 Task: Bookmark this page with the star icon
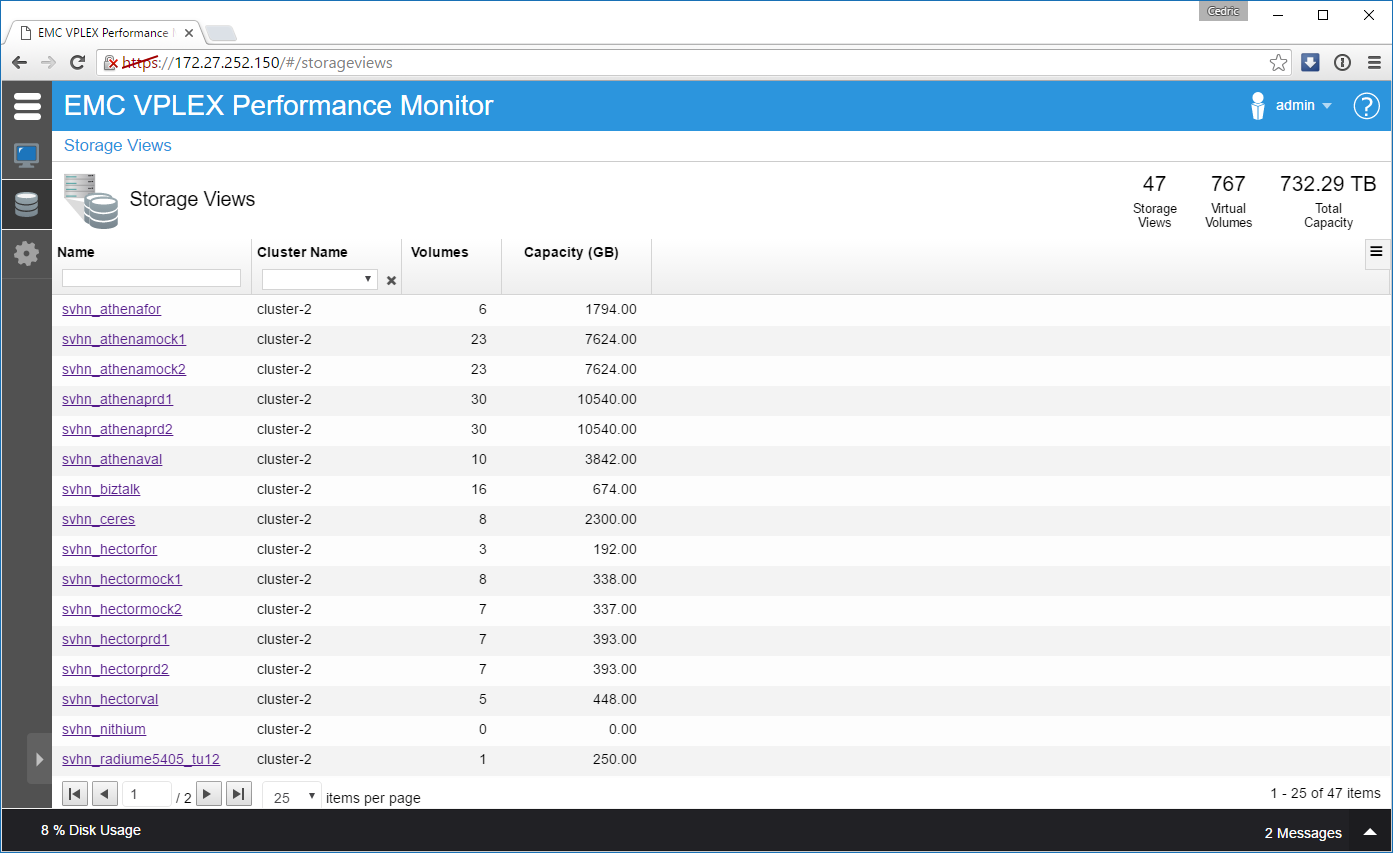click(x=1278, y=63)
